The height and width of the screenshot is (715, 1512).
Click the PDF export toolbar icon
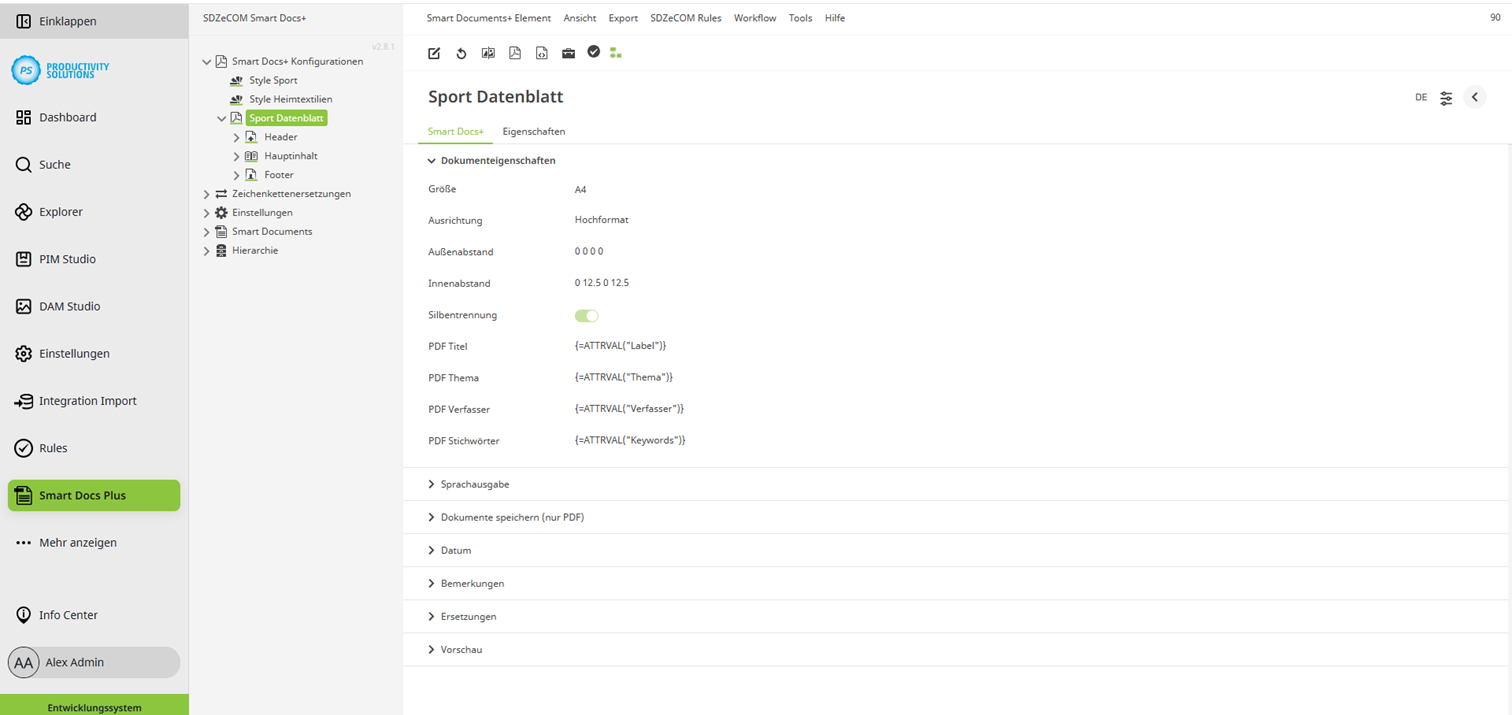515,53
